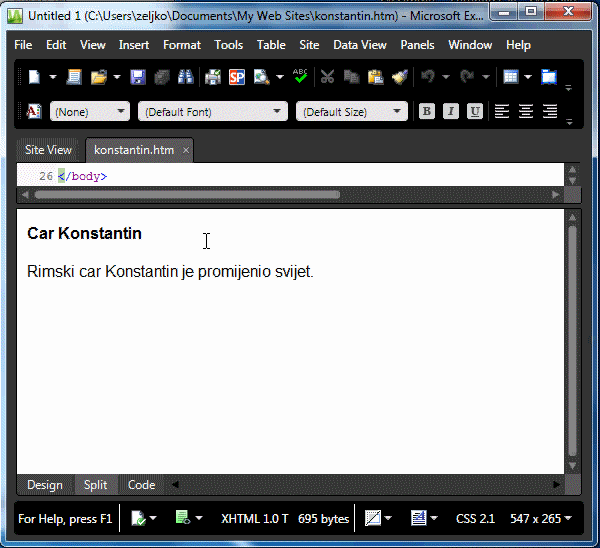Toggle Underline formatting
The height and width of the screenshot is (548, 600).
click(475, 112)
